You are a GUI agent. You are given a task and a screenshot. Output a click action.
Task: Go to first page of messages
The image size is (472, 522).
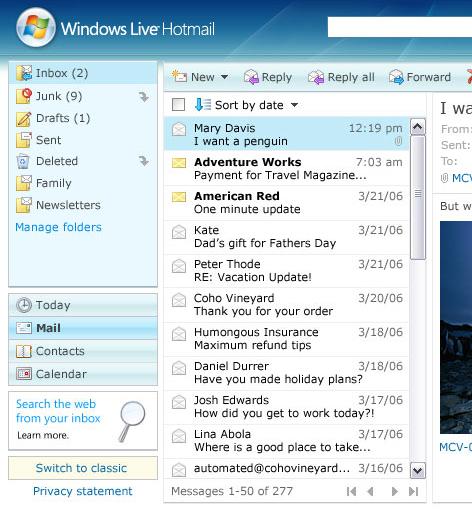pos(351,491)
